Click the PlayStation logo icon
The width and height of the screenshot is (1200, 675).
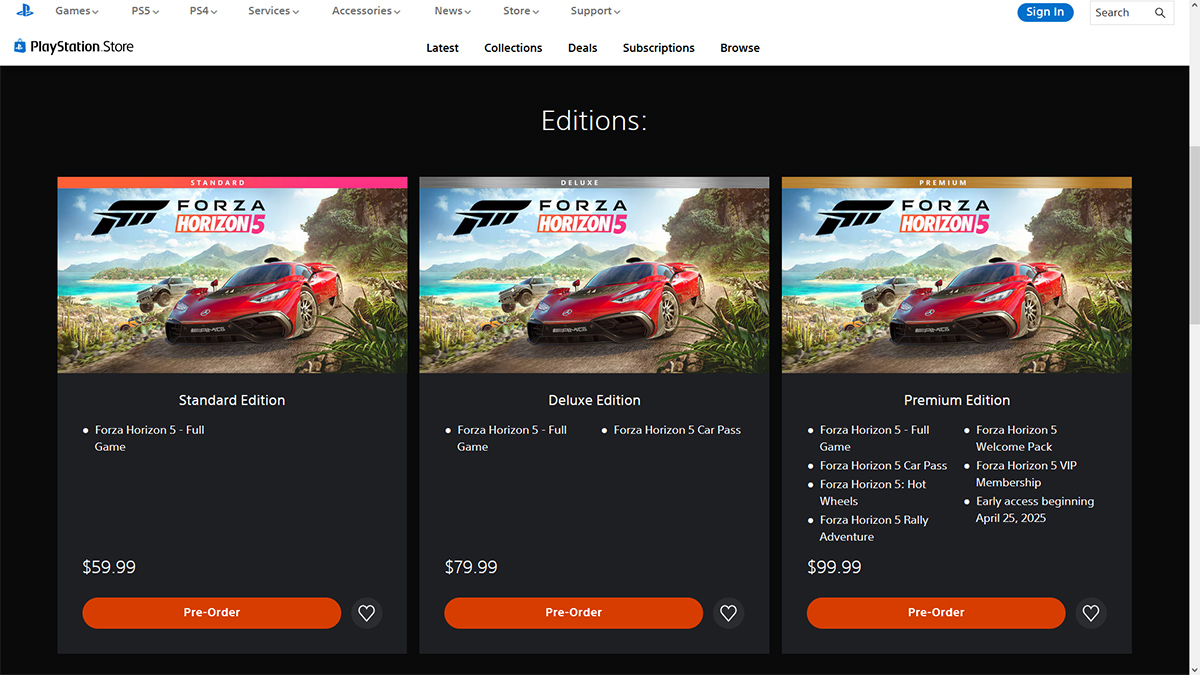25,10
